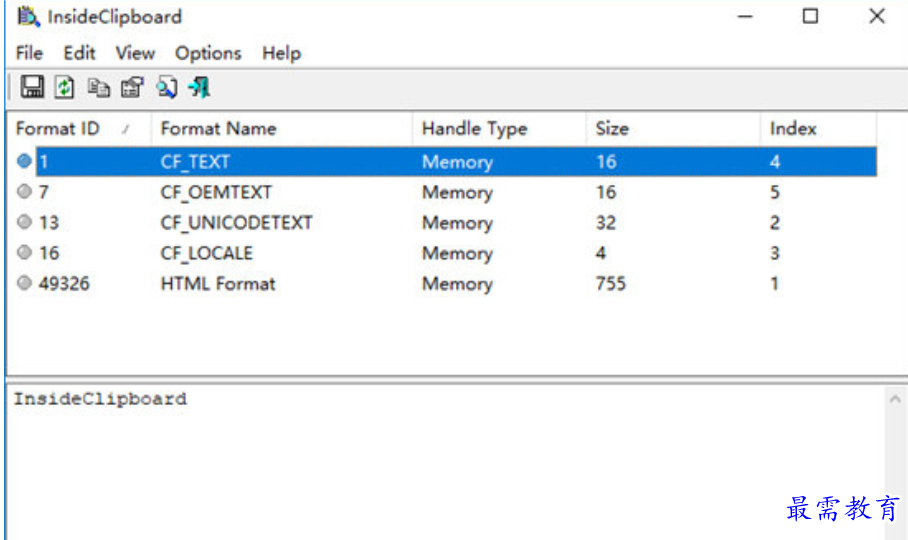Screen dimensions: 908x540
Task: Click the Refresh toolbar icon
Action: point(64,87)
